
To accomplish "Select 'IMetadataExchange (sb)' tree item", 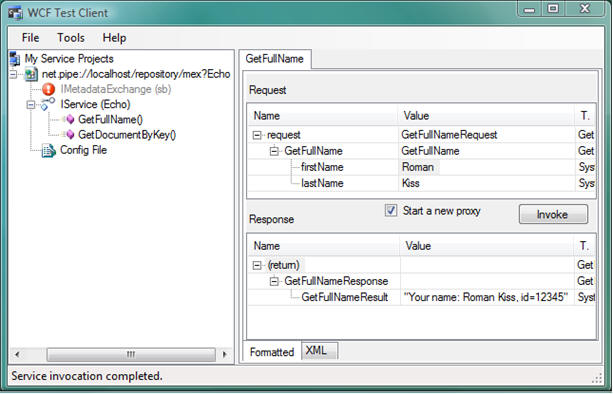I will tap(116, 89).
